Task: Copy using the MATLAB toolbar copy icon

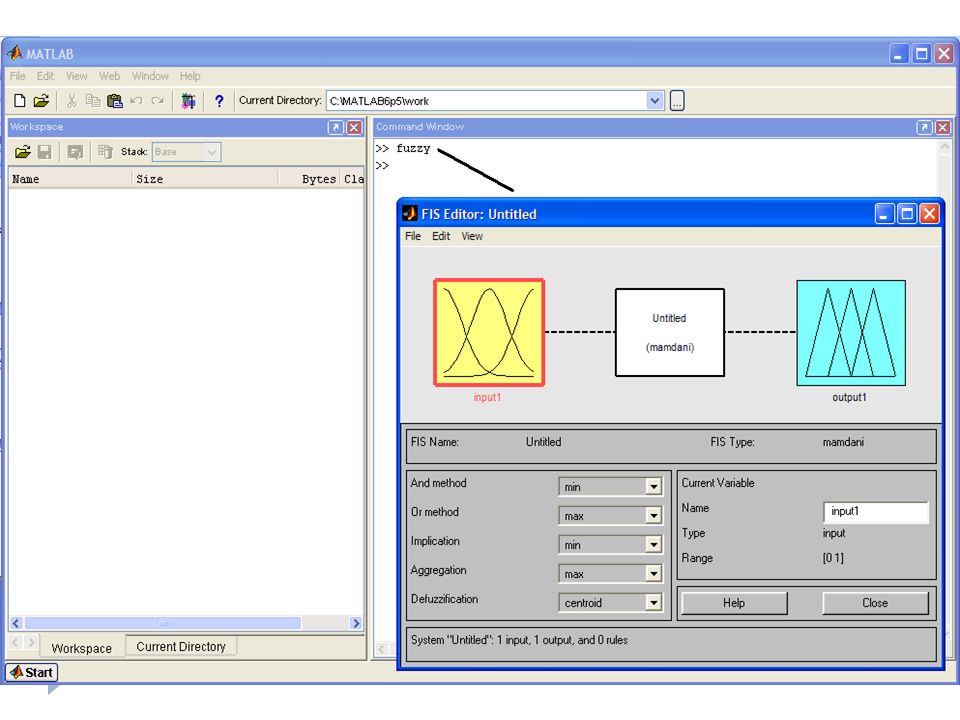Action: coord(93,101)
